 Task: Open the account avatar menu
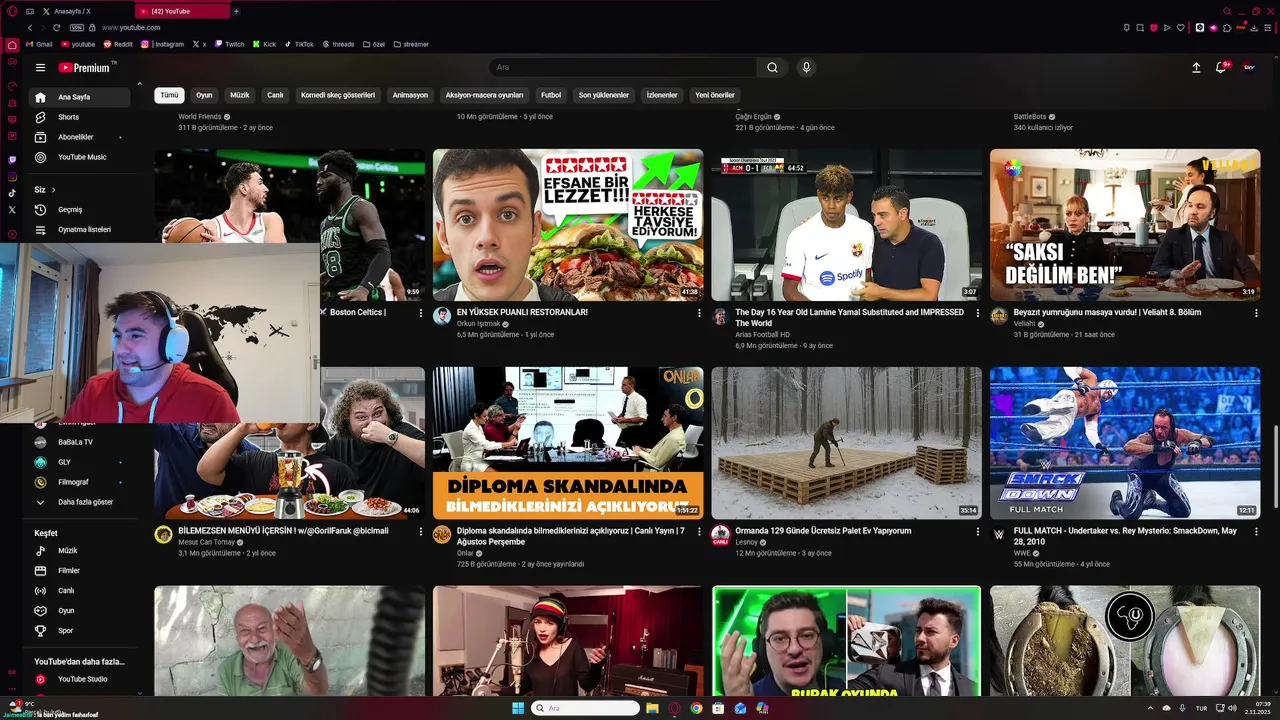[1249, 67]
